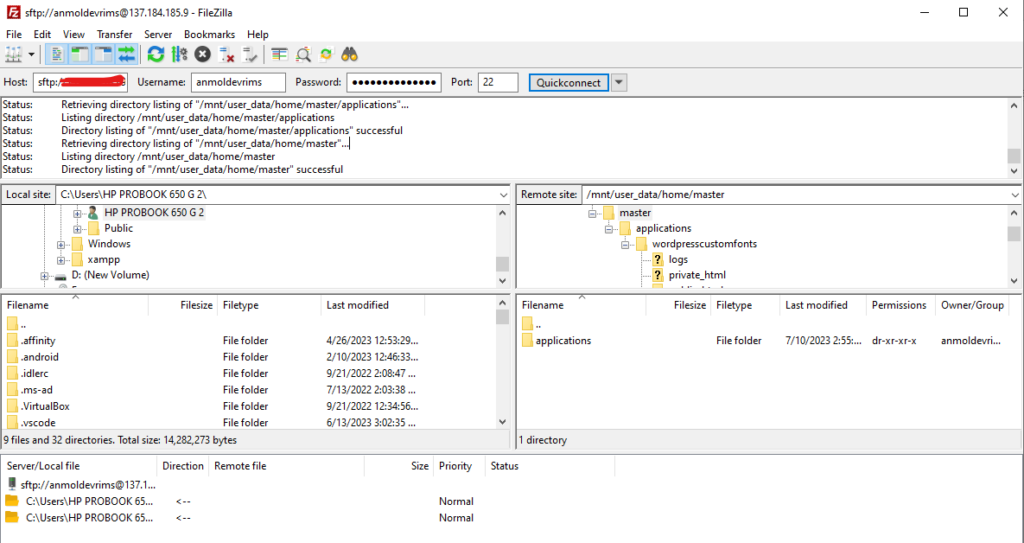The width and height of the screenshot is (1024, 543).
Task: Click the remote applications folder icon in file list
Action: tap(528, 340)
